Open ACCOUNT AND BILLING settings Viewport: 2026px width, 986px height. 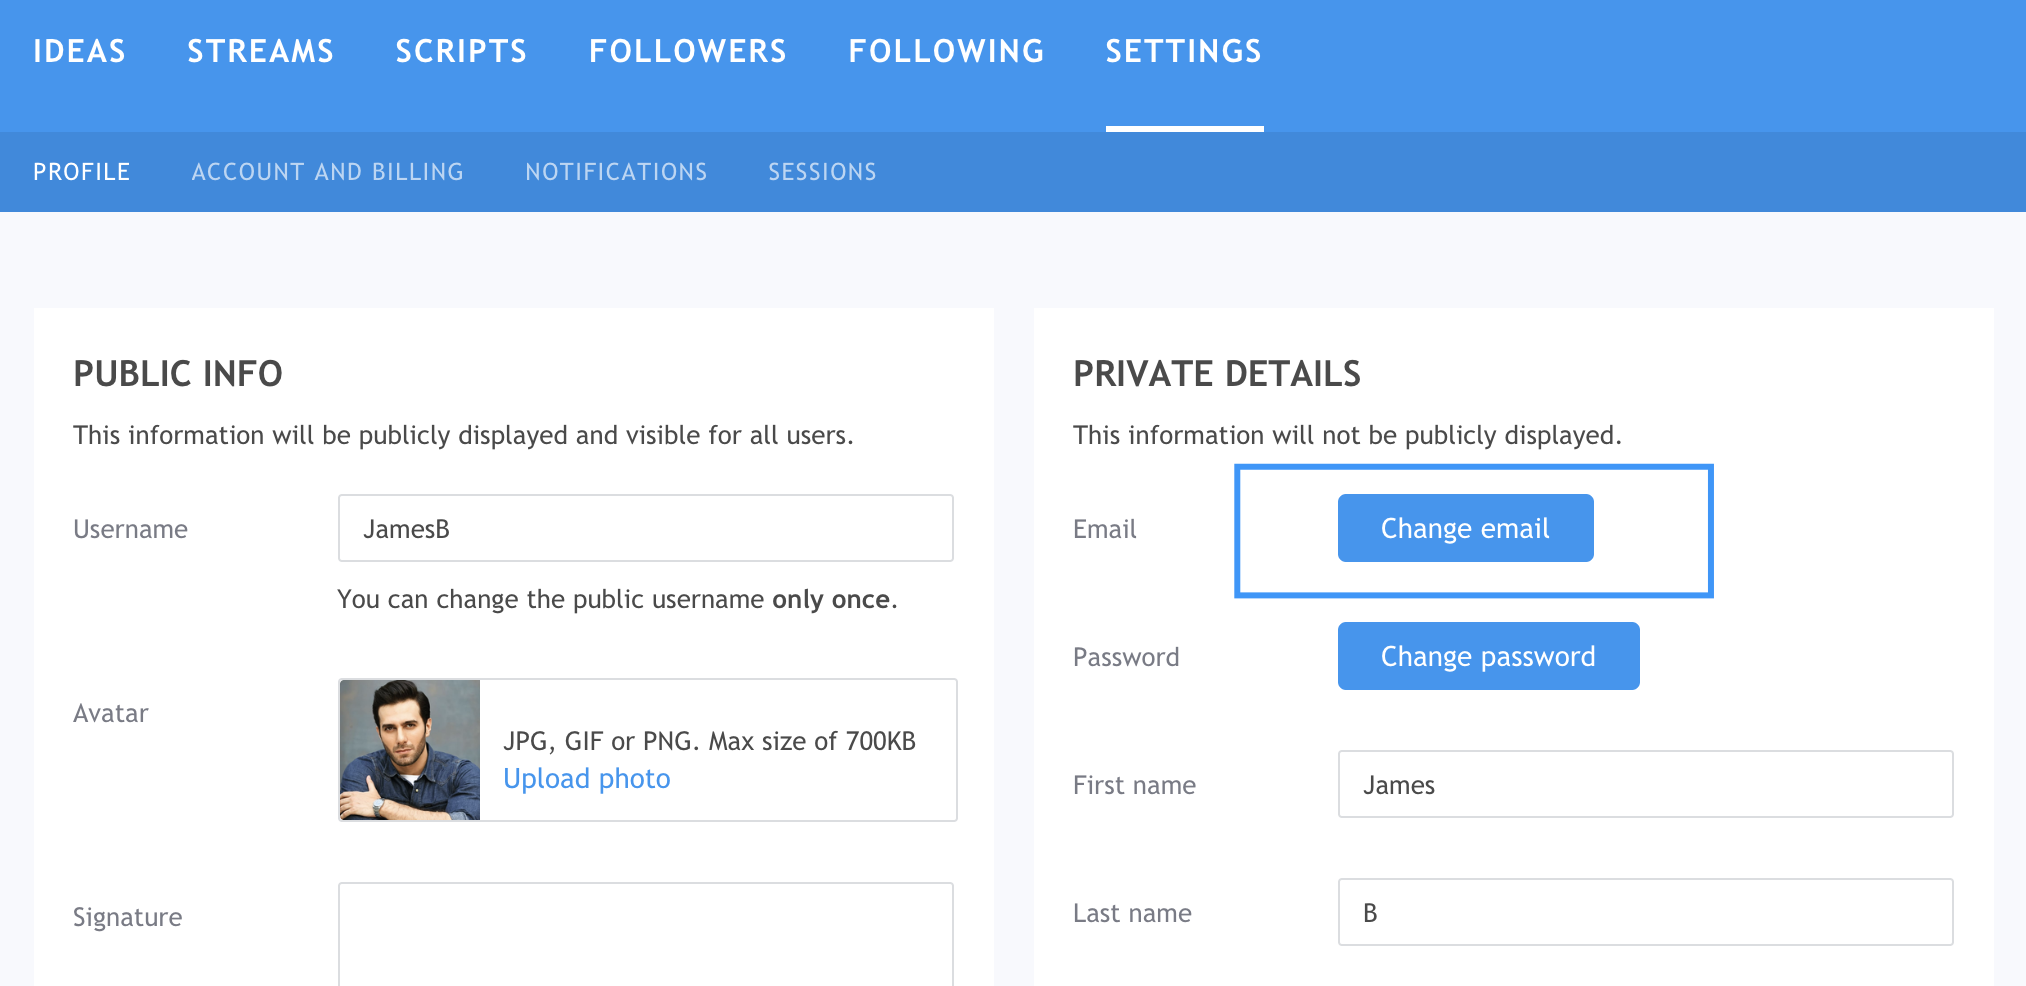[x=328, y=171]
